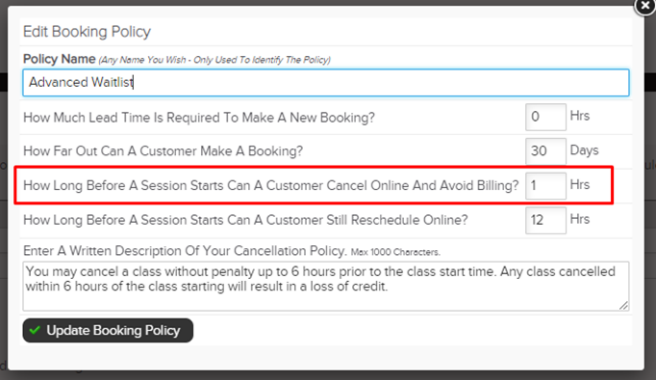The image size is (656, 380).
Task: Click the Days unit label
Action: 584,150
